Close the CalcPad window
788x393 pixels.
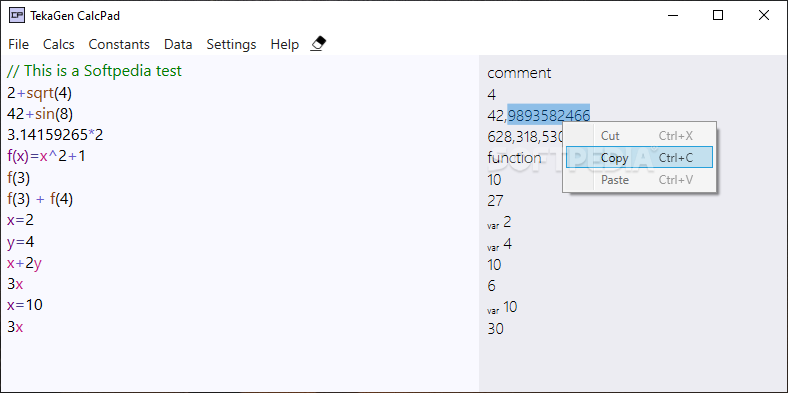pyautogui.click(x=763, y=16)
